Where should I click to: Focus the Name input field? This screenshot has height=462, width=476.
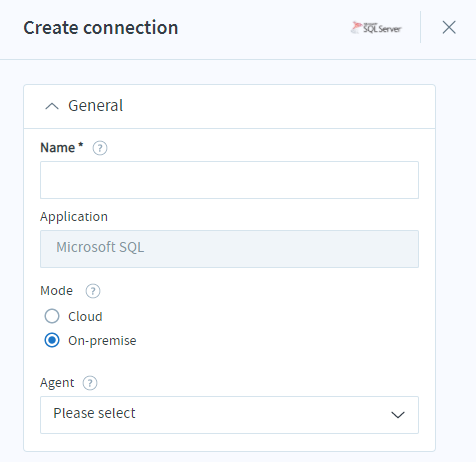(x=229, y=180)
